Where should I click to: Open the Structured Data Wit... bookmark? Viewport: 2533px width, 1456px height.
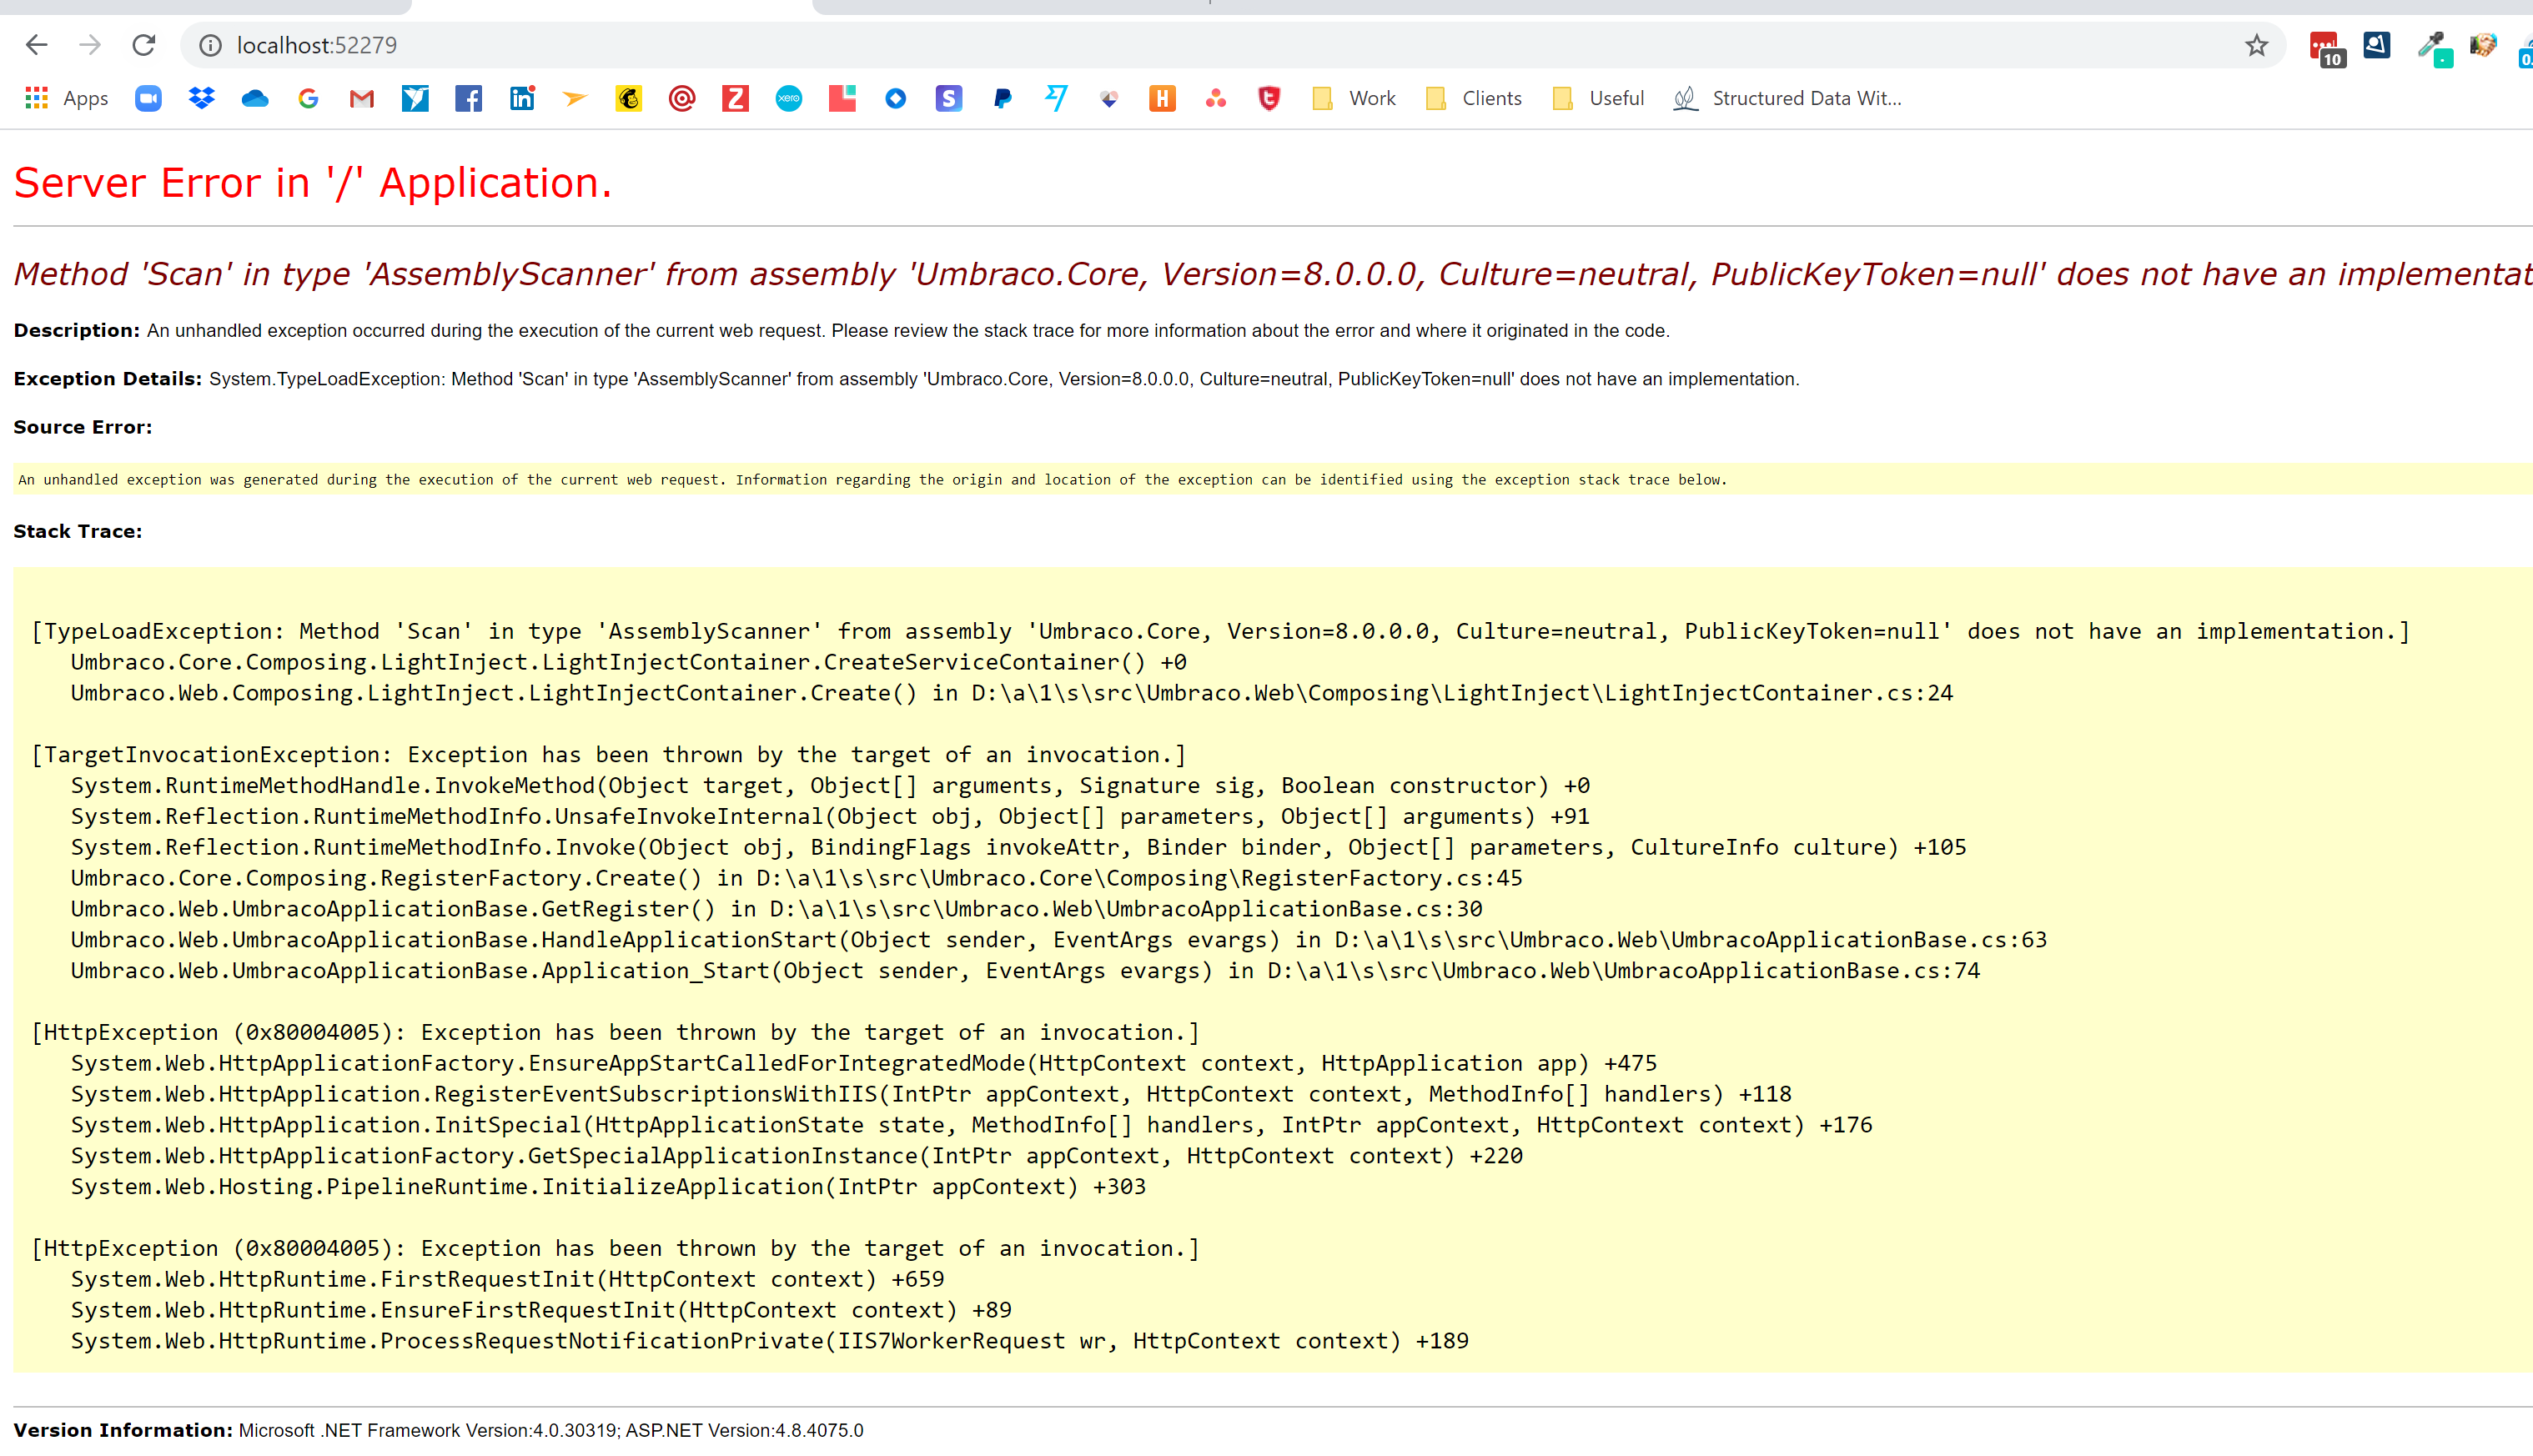click(x=1788, y=98)
